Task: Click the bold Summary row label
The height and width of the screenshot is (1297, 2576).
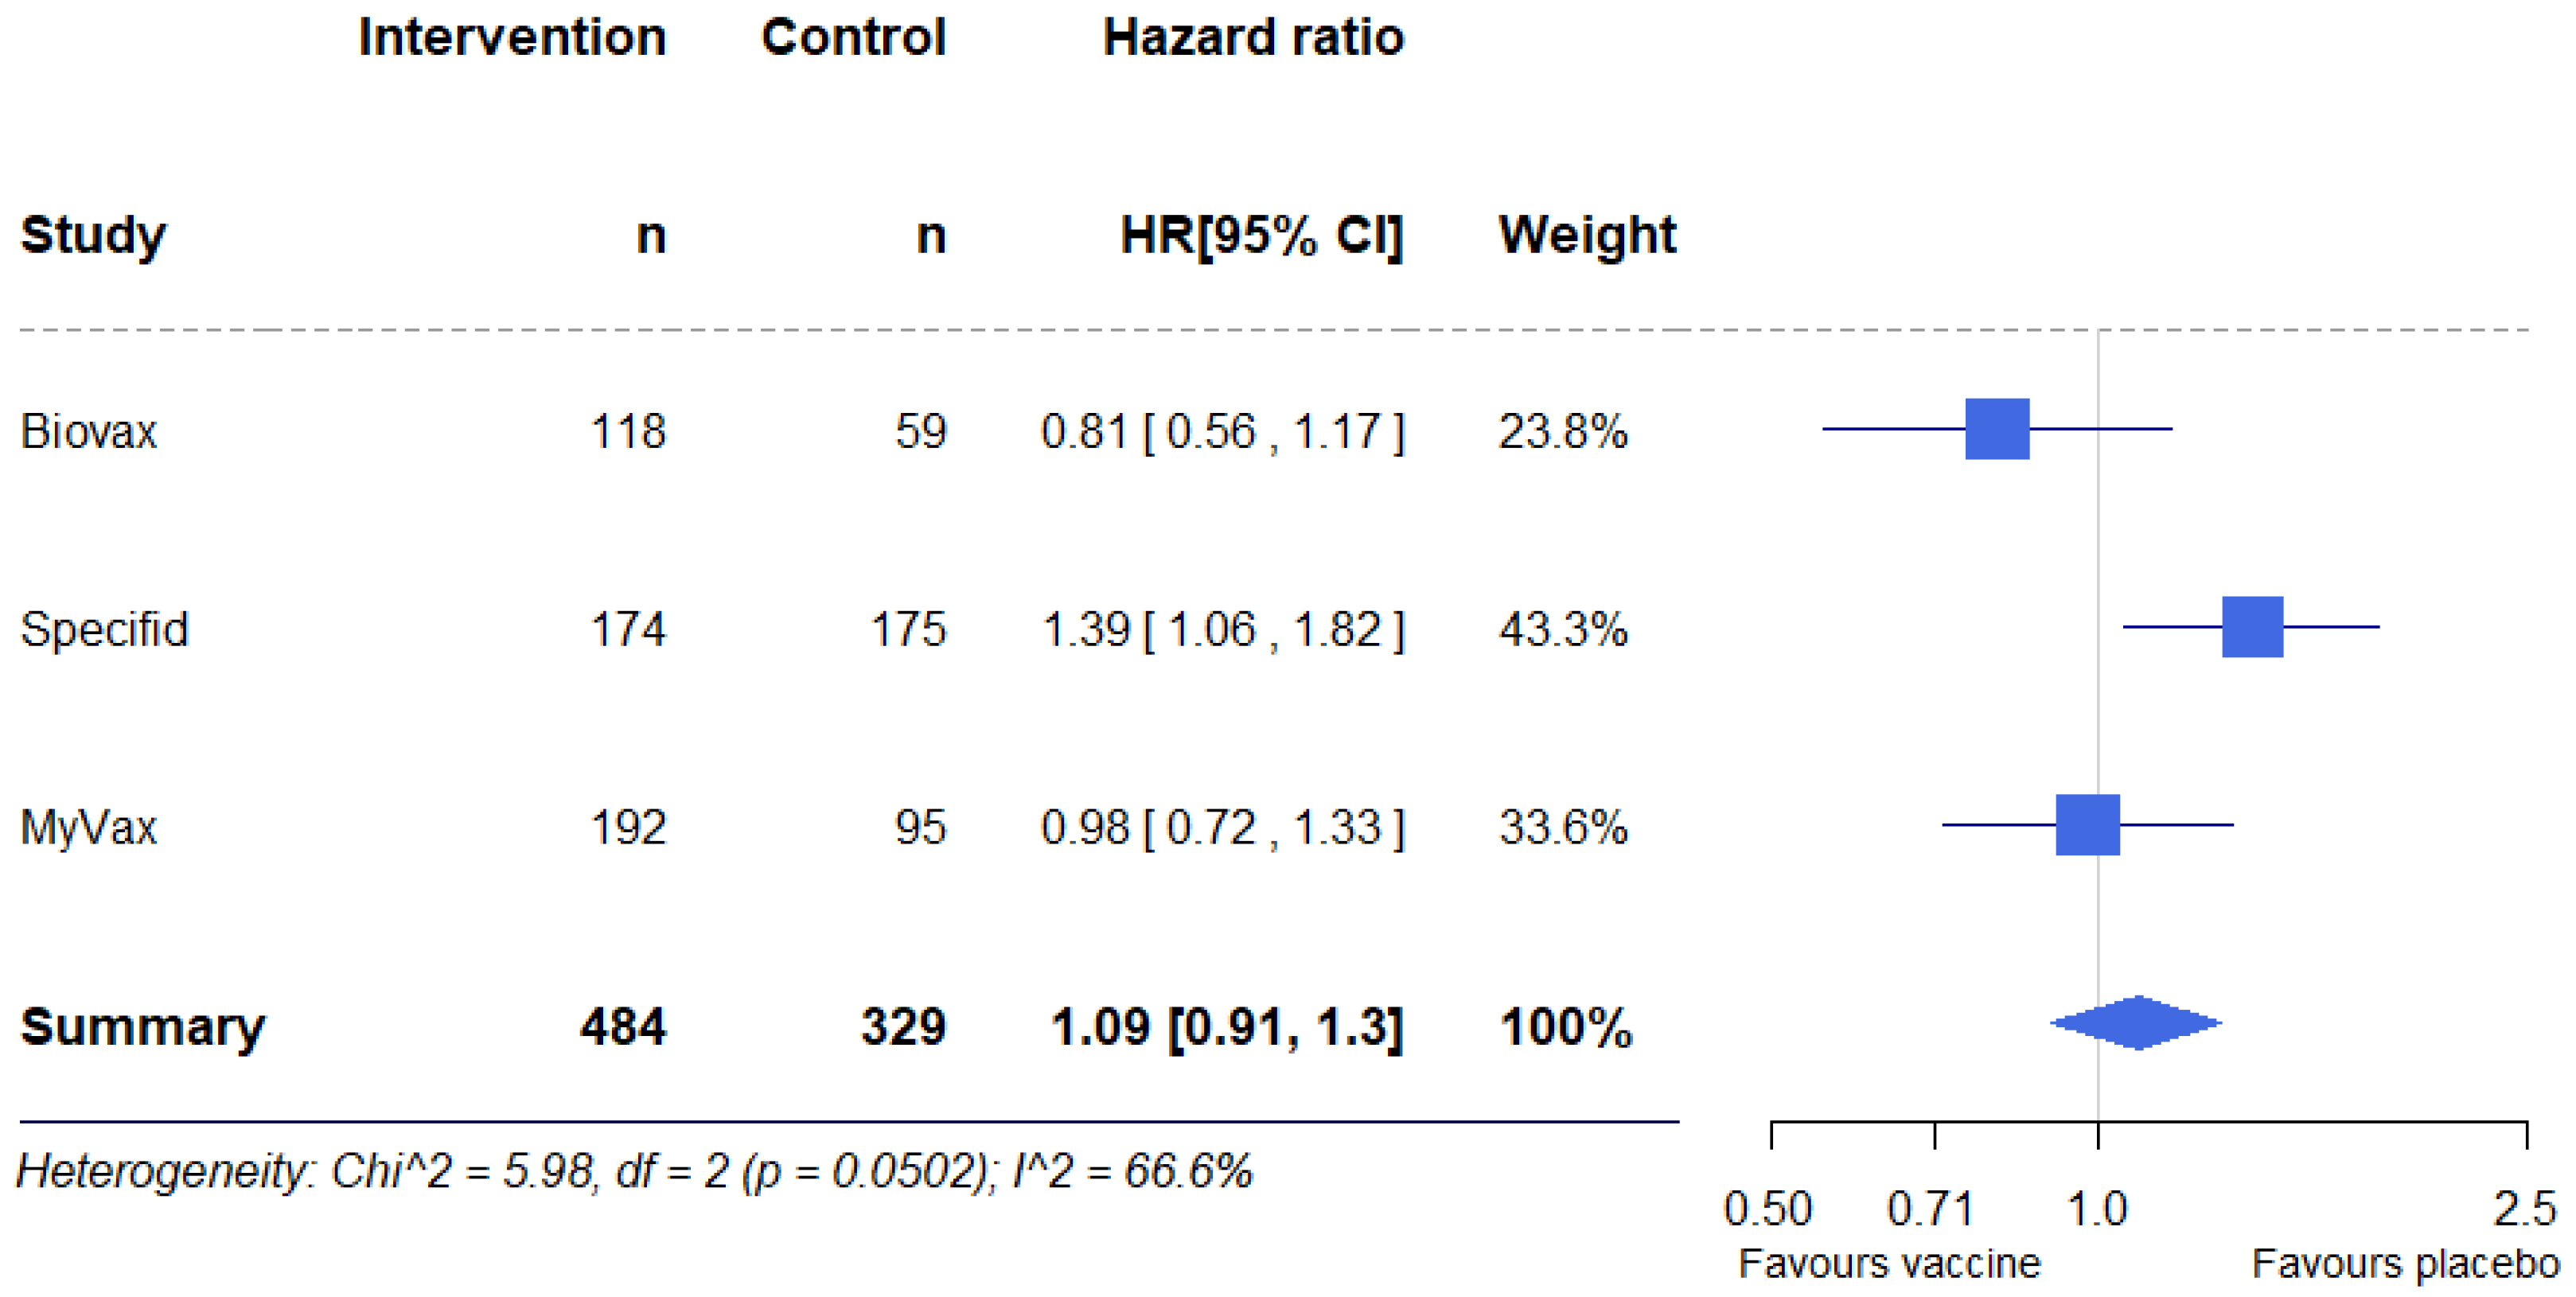Action: point(143,1027)
